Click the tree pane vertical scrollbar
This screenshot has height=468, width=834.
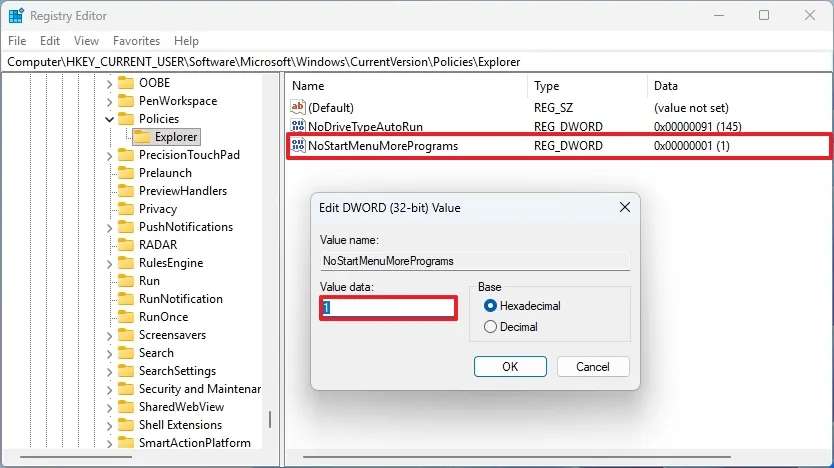270,420
